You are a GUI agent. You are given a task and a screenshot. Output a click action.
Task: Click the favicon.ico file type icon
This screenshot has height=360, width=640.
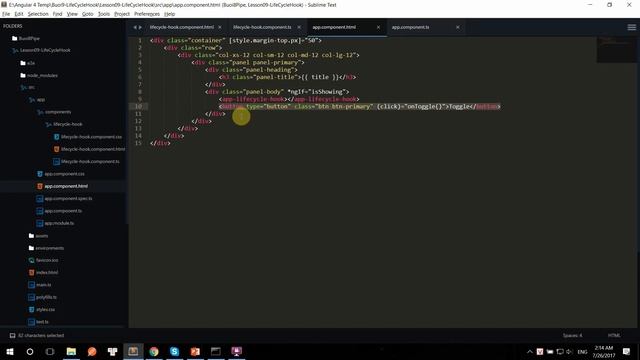(31, 260)
